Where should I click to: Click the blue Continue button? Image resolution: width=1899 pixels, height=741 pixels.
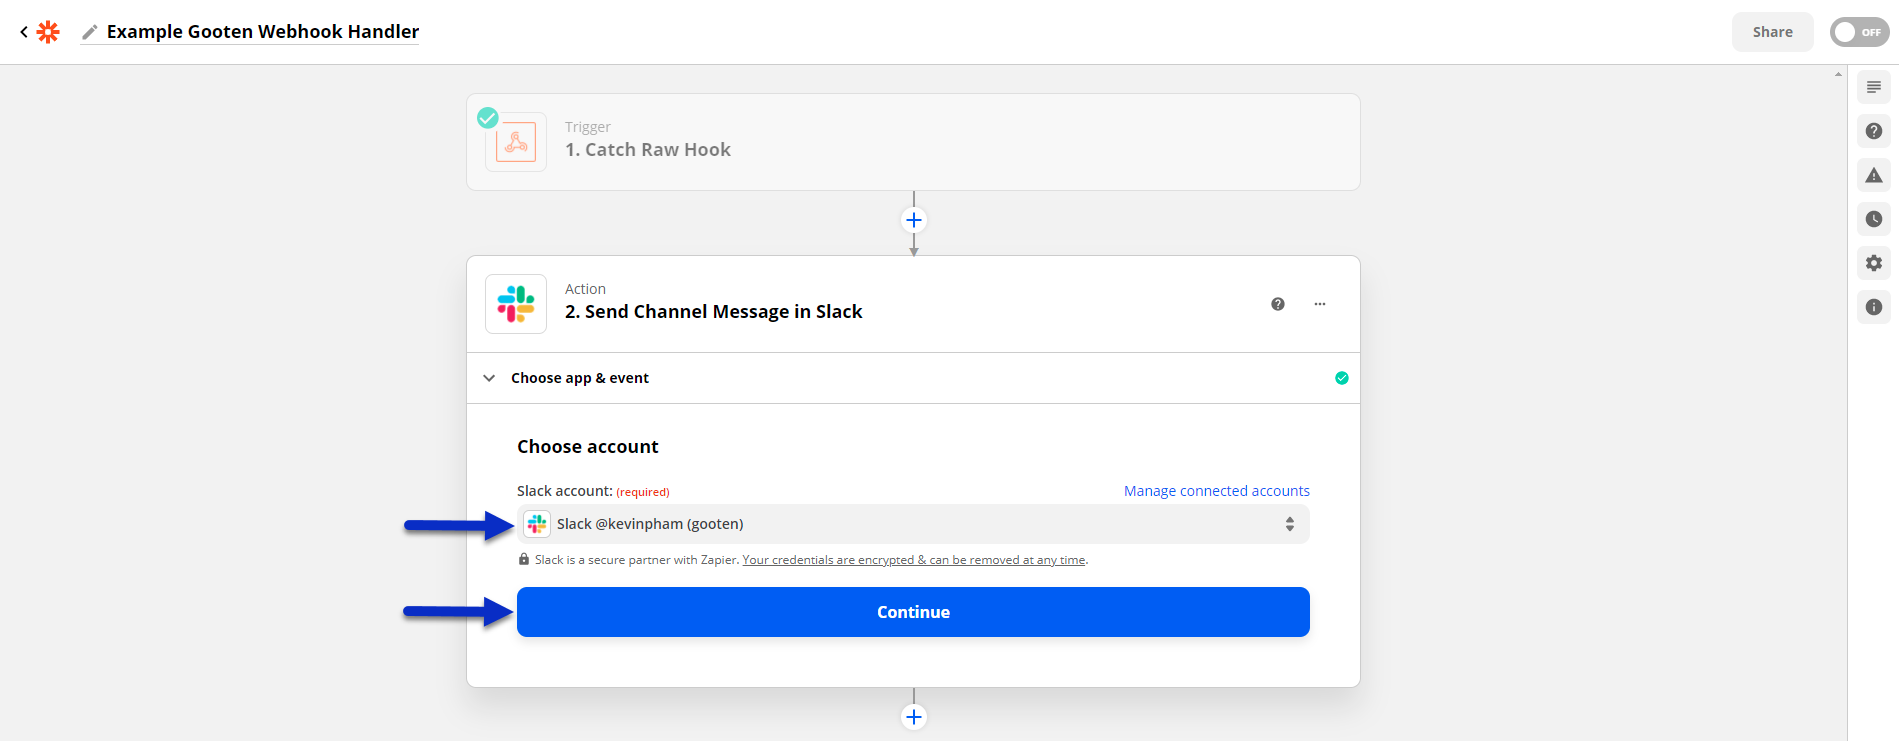click(x=913, y=612)
